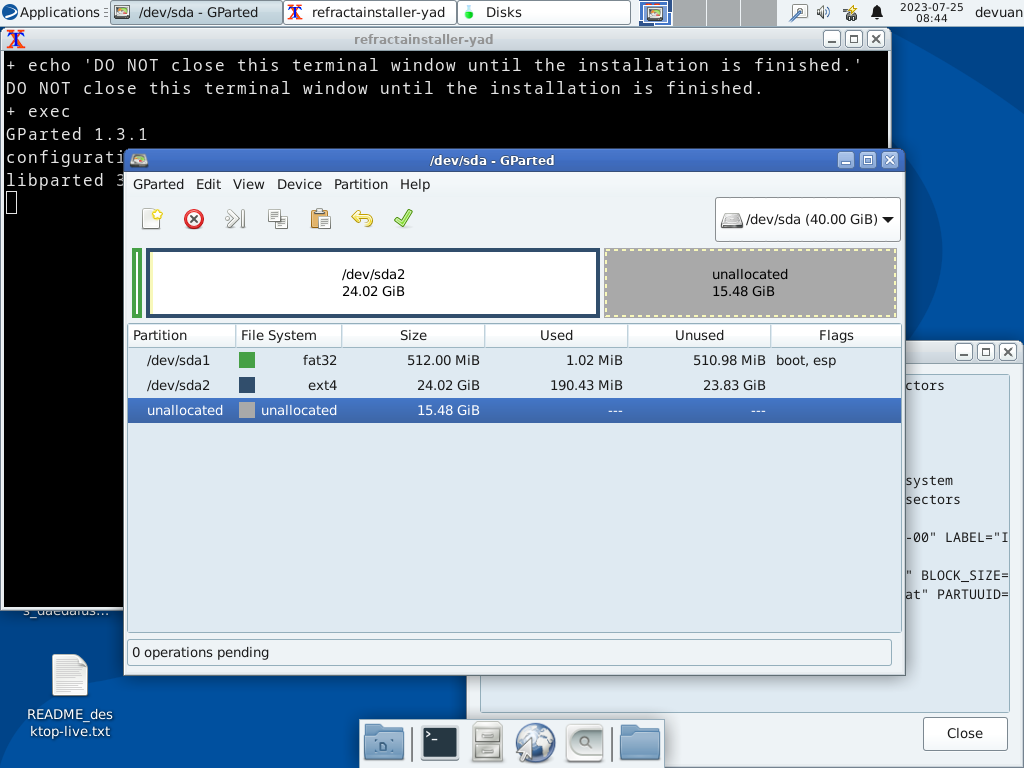Launch the terminal emulator dock icon
1024x768 pixels.
[x=440, y=742]
